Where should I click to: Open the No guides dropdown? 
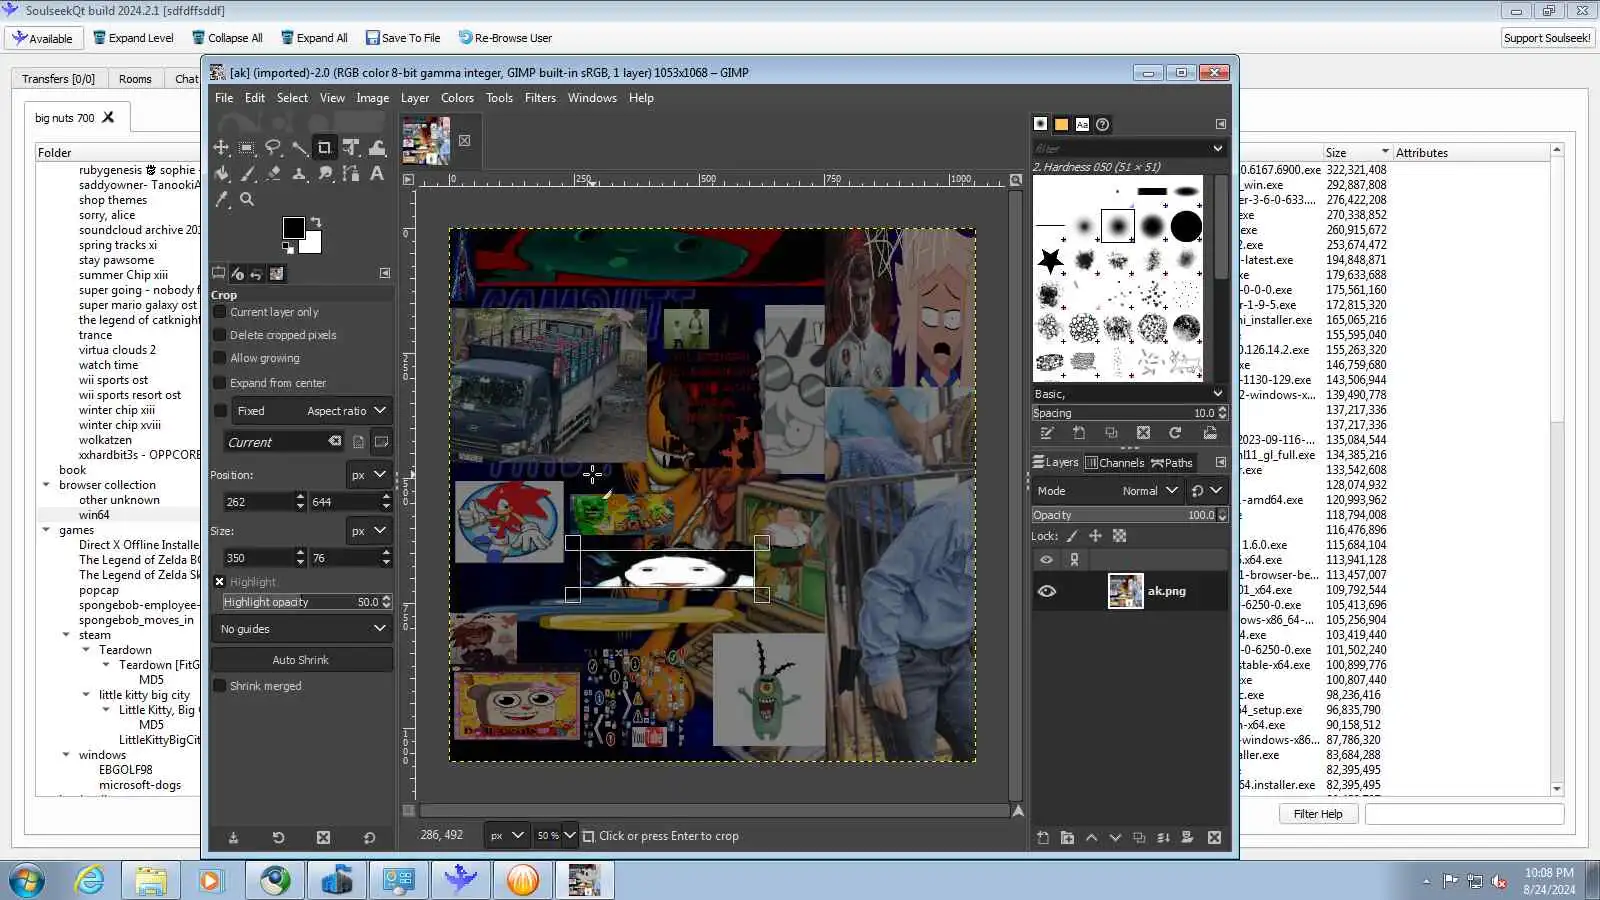(x=302, y=629)
